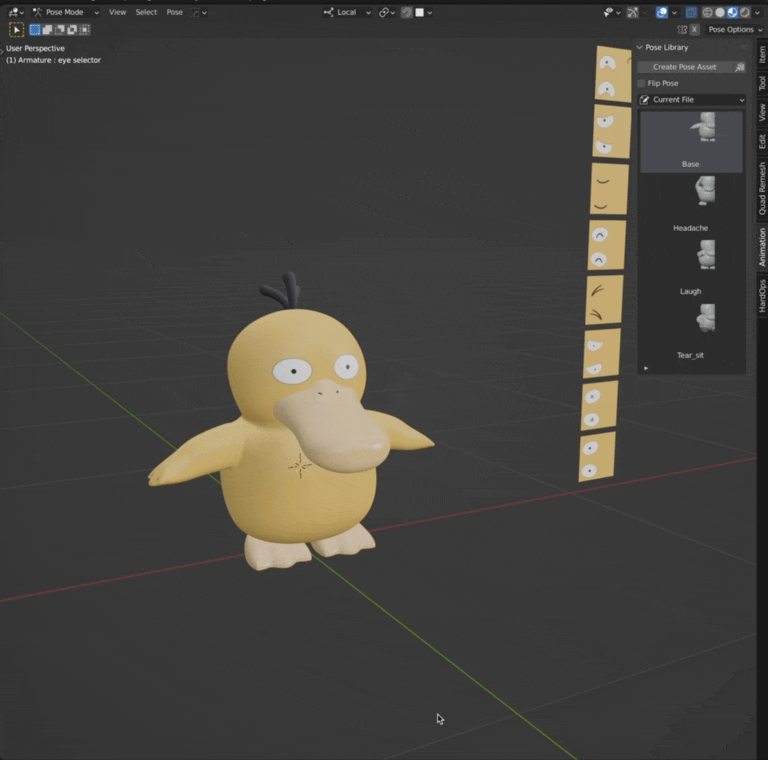Choose invert selection mode icon
Image resolution: width=768 pixels, height=760 pixels.
tap(72, 30)
